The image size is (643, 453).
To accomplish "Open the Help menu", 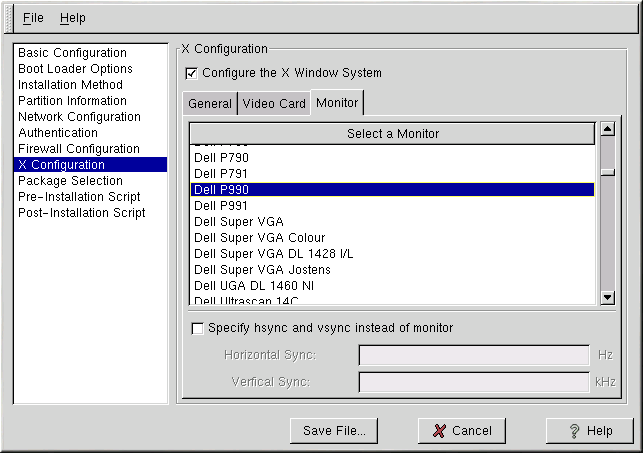I will (73, 18).
